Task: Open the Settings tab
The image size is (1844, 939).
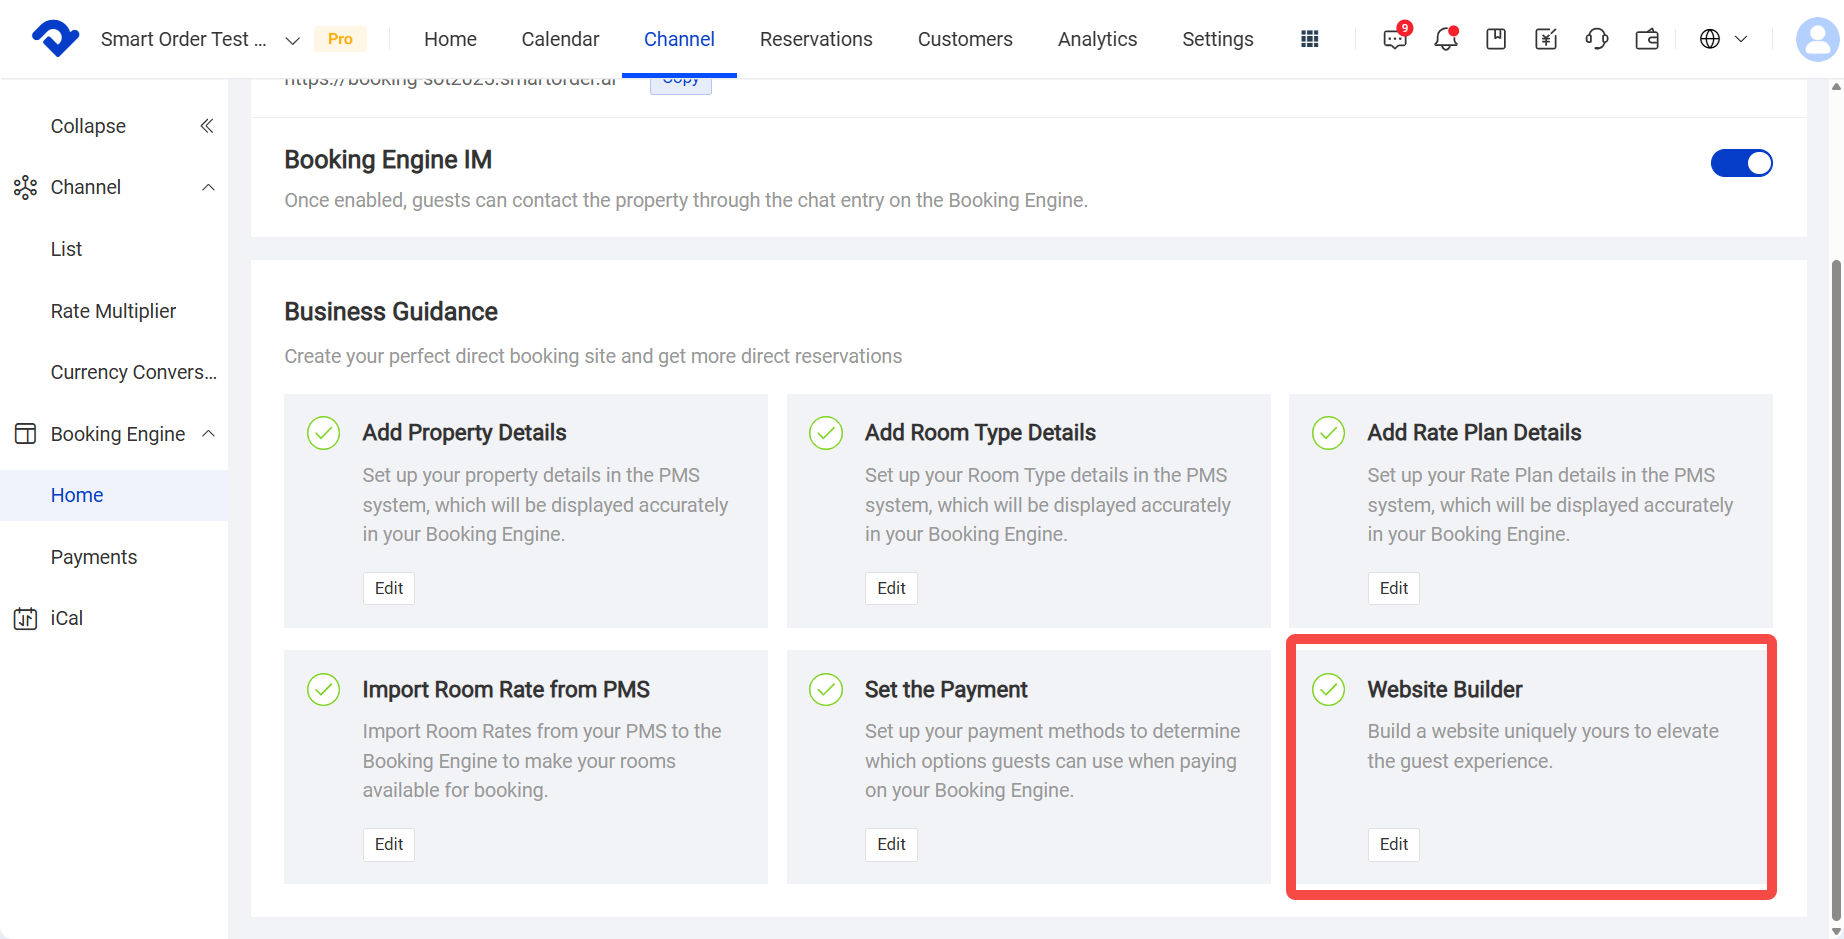Action: pyautogui.click(x=1217, y=39)
